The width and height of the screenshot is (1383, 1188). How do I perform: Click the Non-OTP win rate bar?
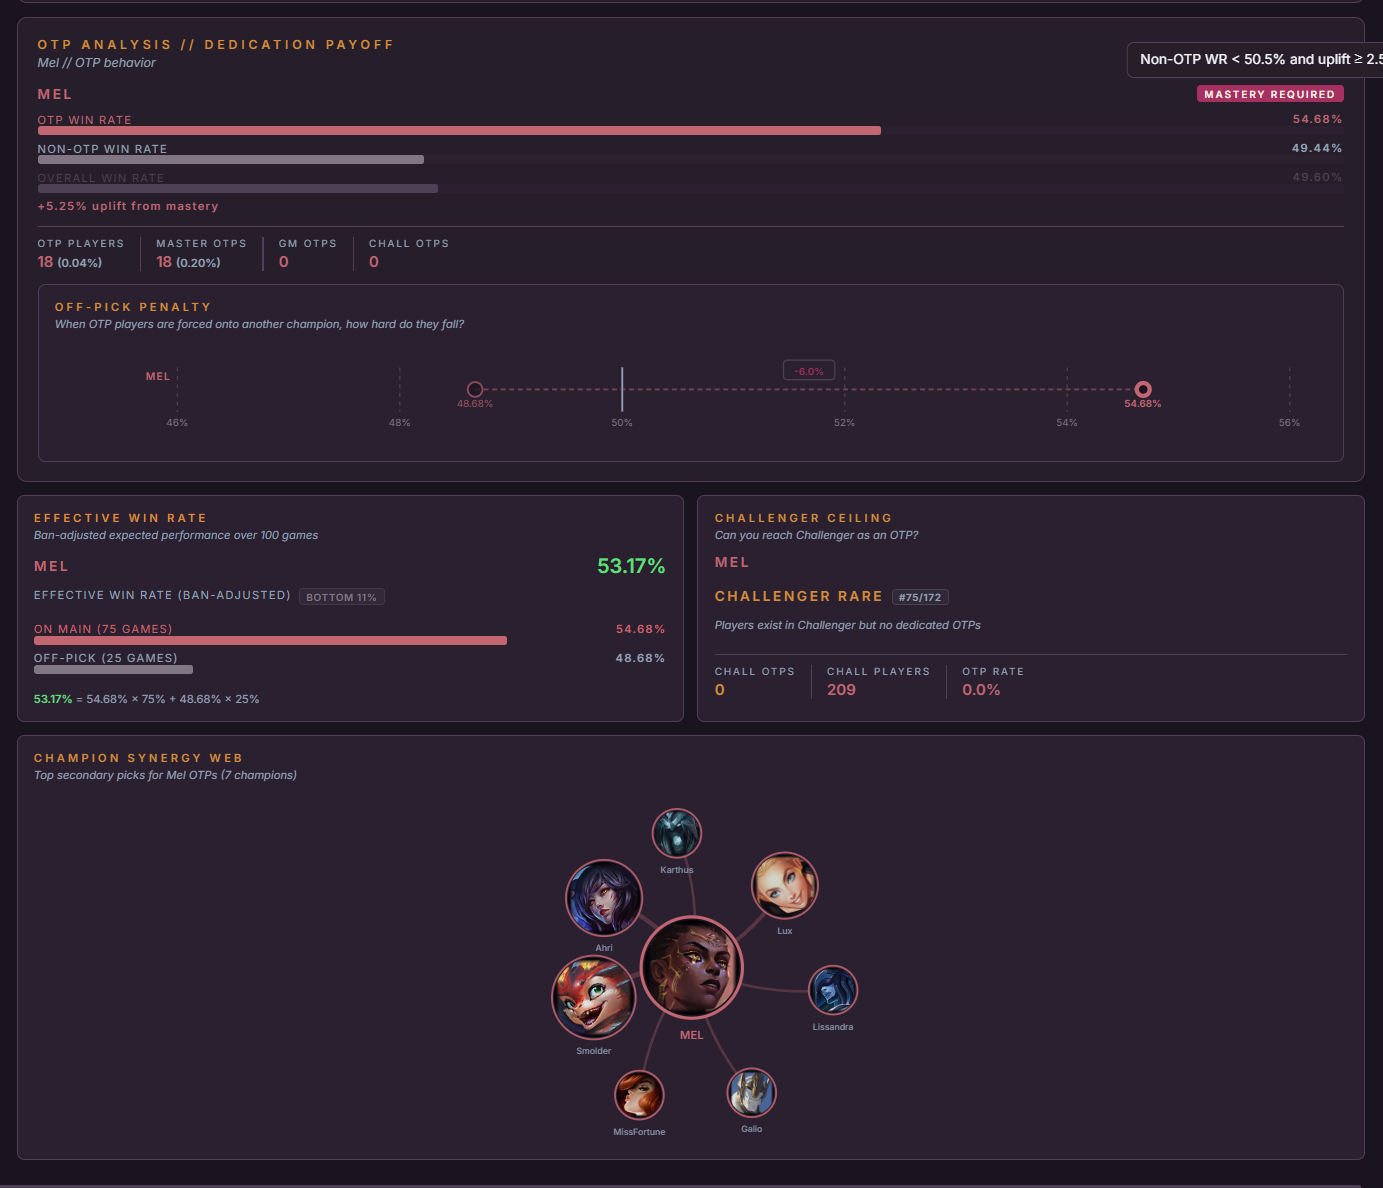tap(231, 159)
